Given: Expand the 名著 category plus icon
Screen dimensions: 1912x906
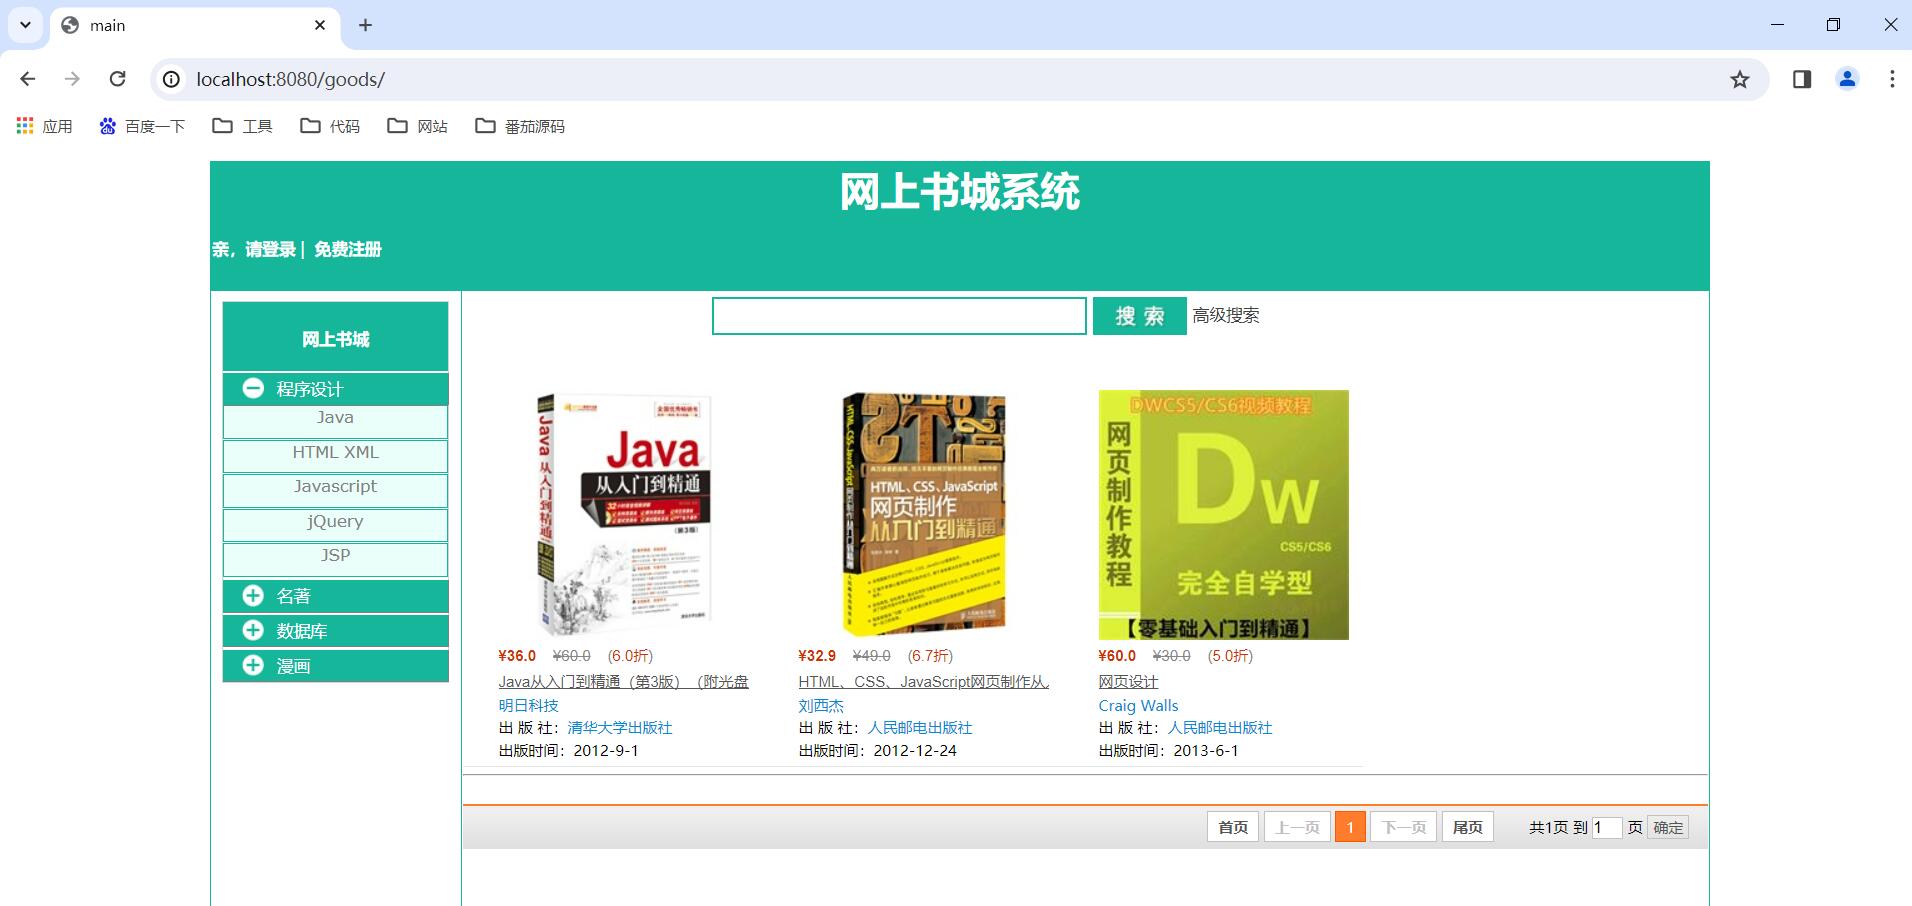Looking at the screenshot, I should pos(253,596).
